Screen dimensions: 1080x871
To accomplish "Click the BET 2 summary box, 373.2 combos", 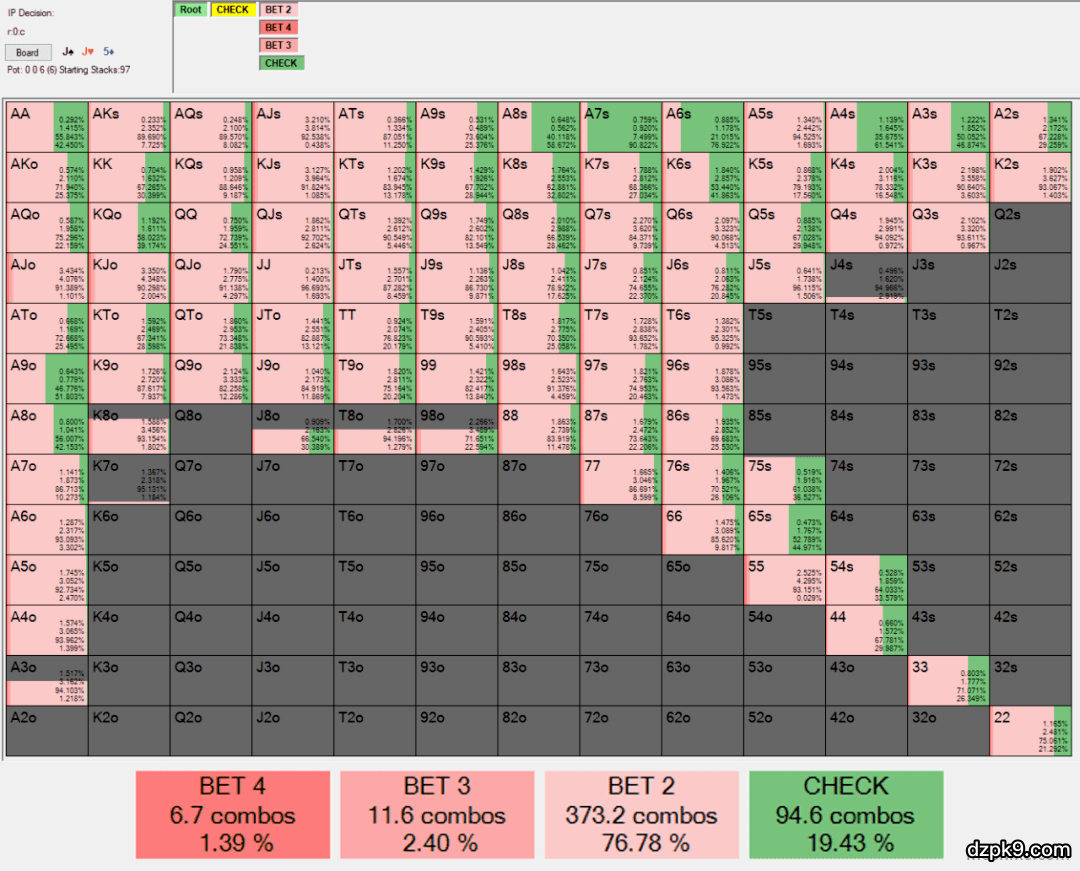I will [x=642, y=815].
